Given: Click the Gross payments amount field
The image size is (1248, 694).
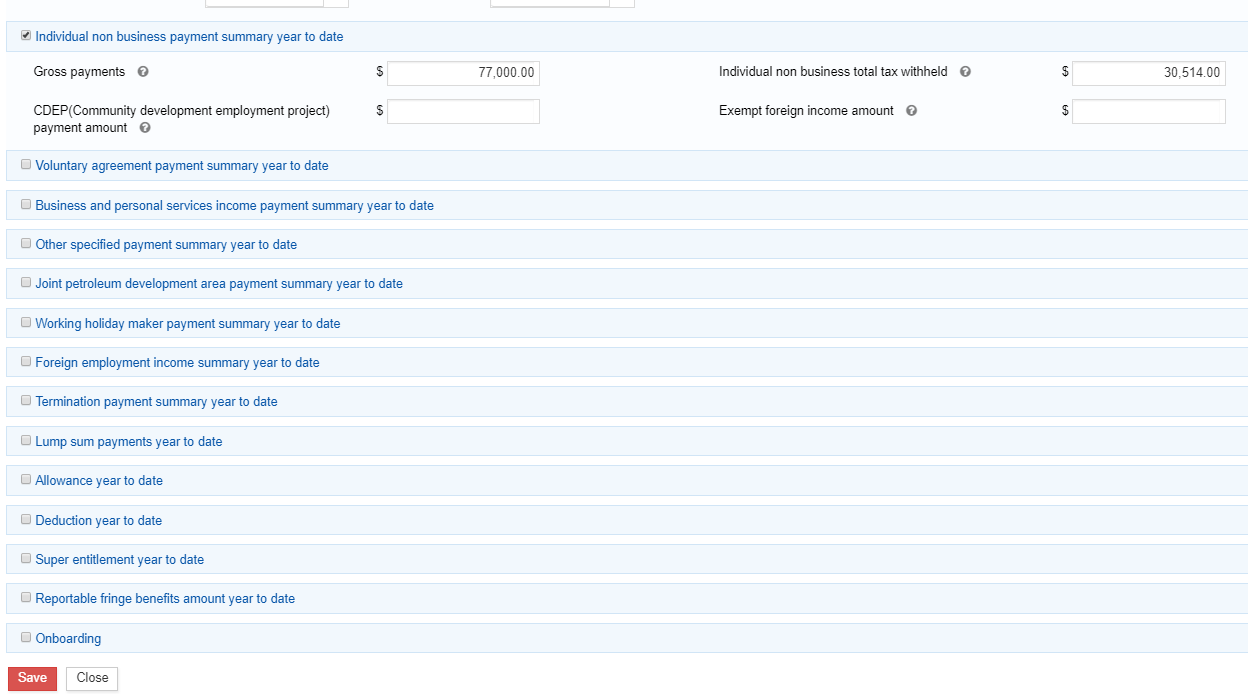Looking at the screenshot, I should click(x=463, y=73).
